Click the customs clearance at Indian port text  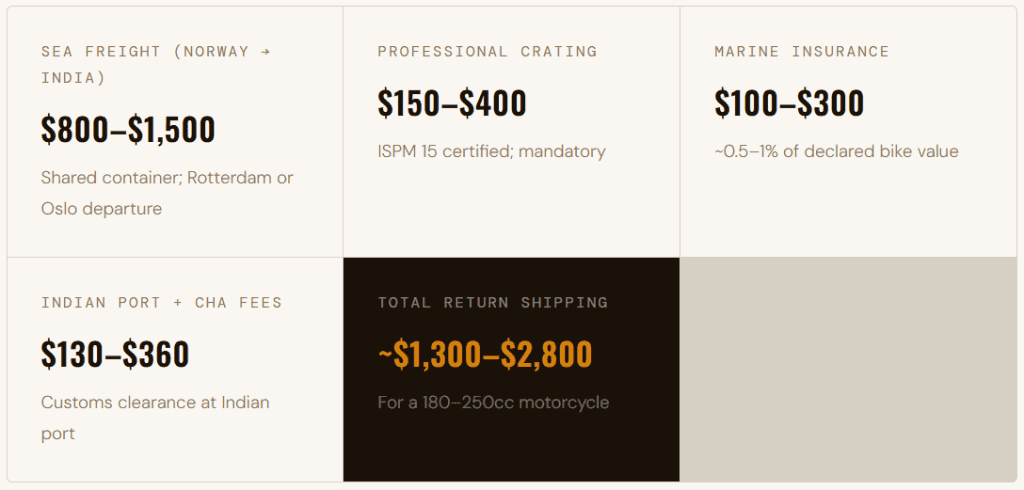pos(155,417)
